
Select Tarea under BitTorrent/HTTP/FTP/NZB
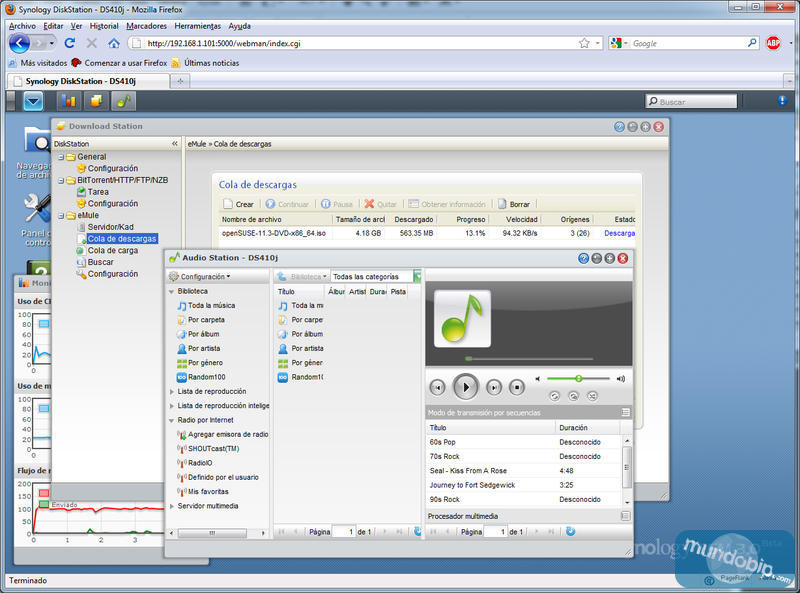(x=92, y=192)
